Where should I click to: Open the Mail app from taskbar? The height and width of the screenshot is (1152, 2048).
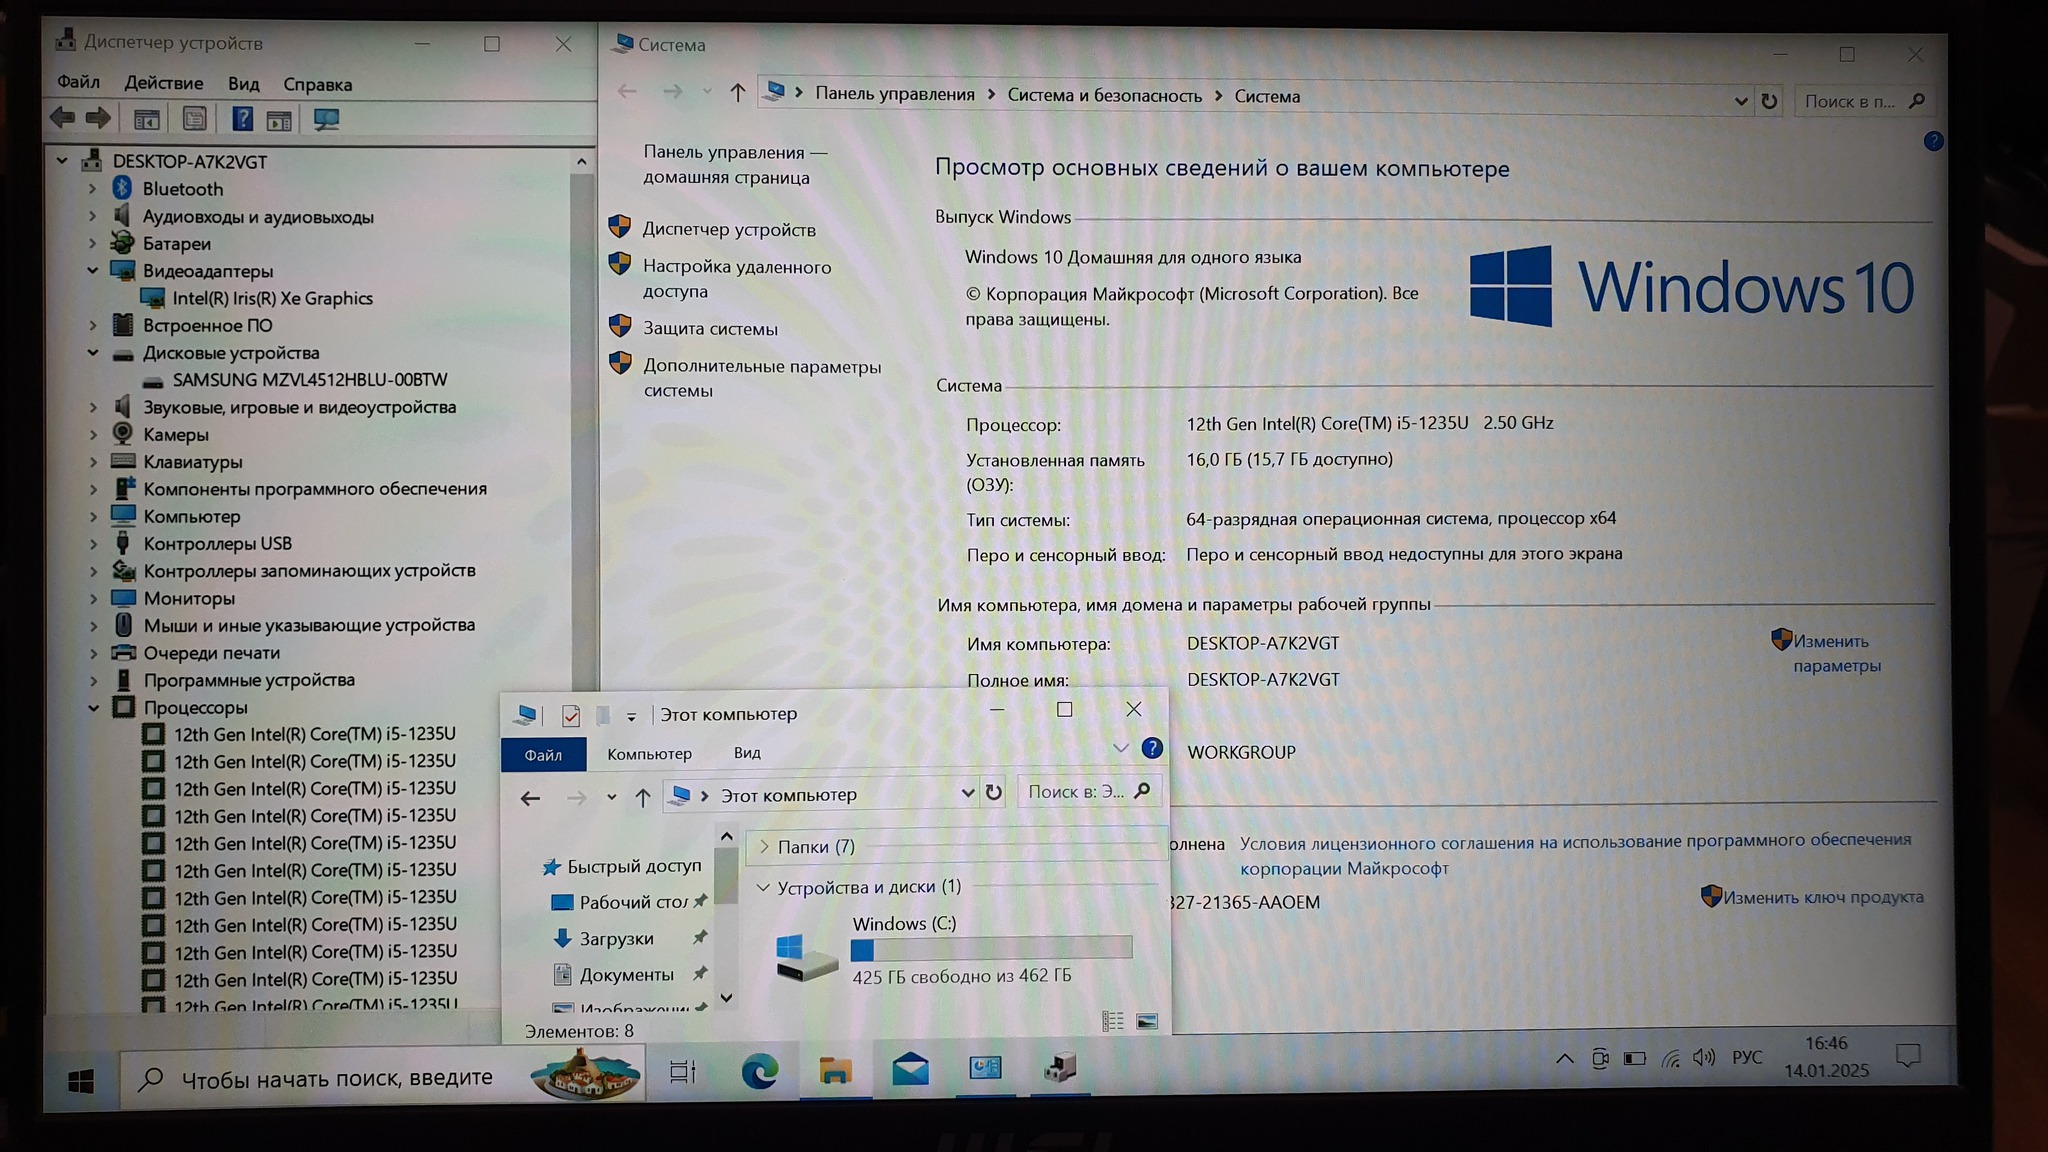pos(910,1070)
